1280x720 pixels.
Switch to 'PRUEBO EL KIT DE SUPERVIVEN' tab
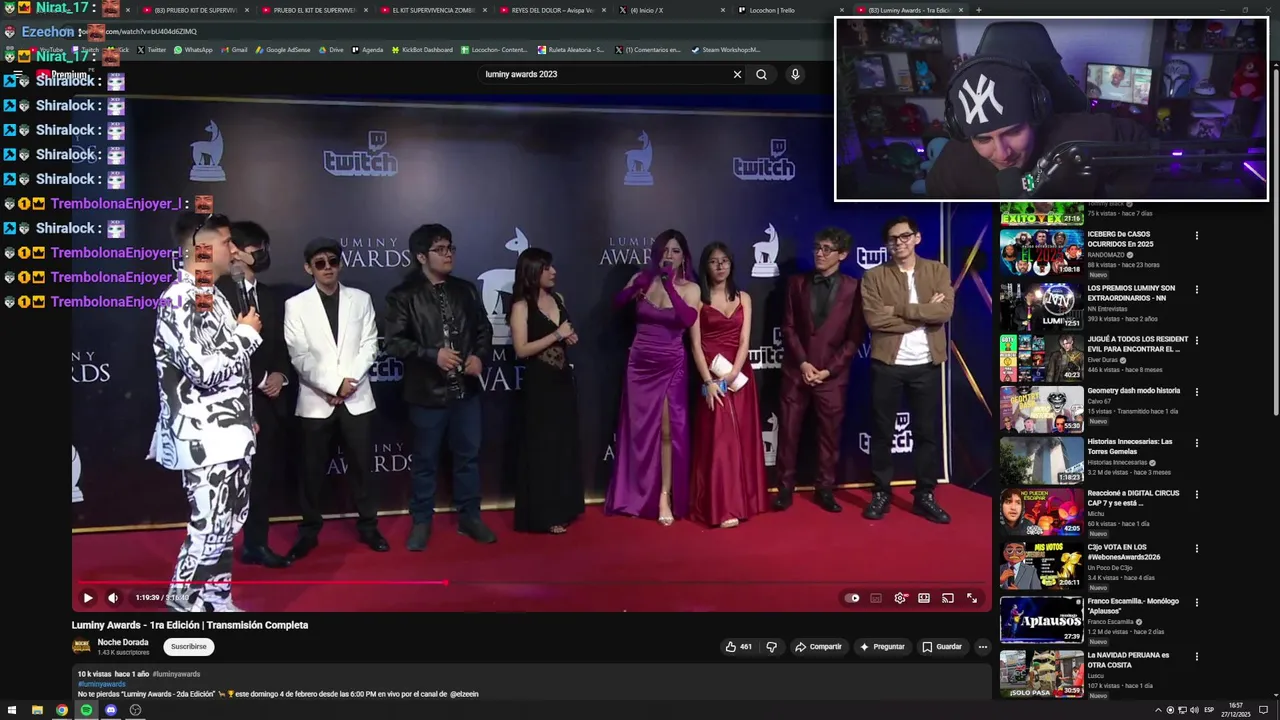[314, 10]
